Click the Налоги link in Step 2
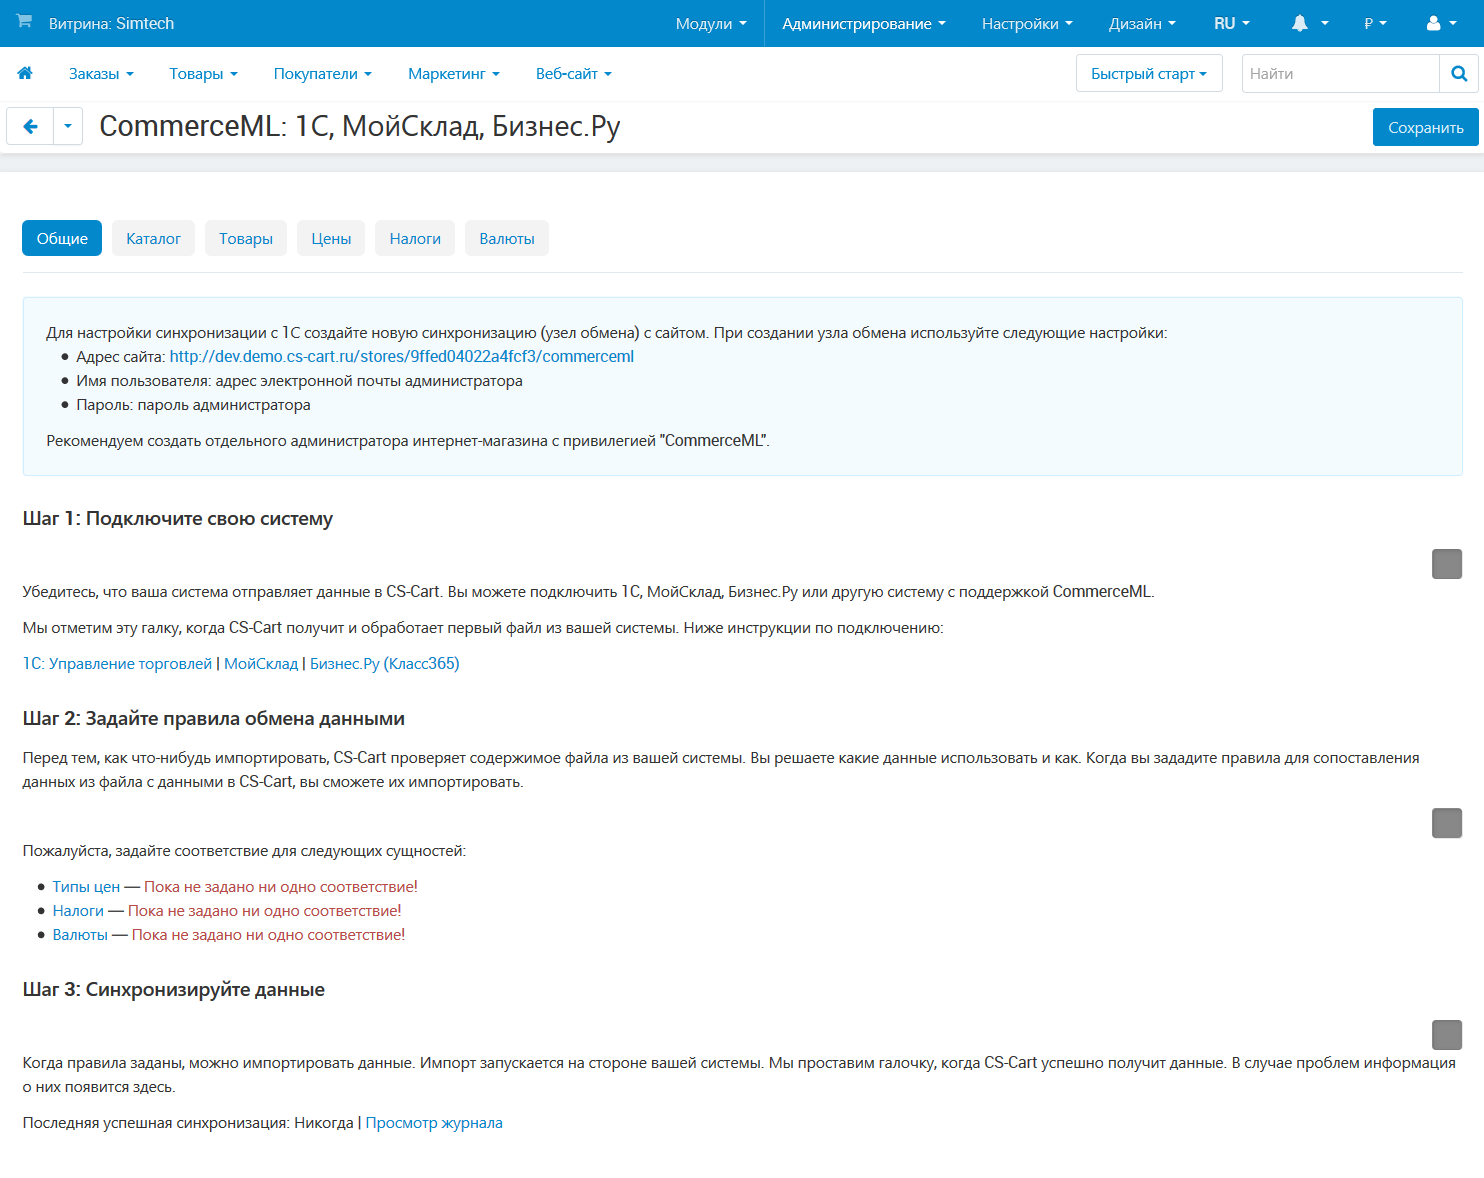The width and height of the screenshot is (1484, 1178). (x=78, y=910)
